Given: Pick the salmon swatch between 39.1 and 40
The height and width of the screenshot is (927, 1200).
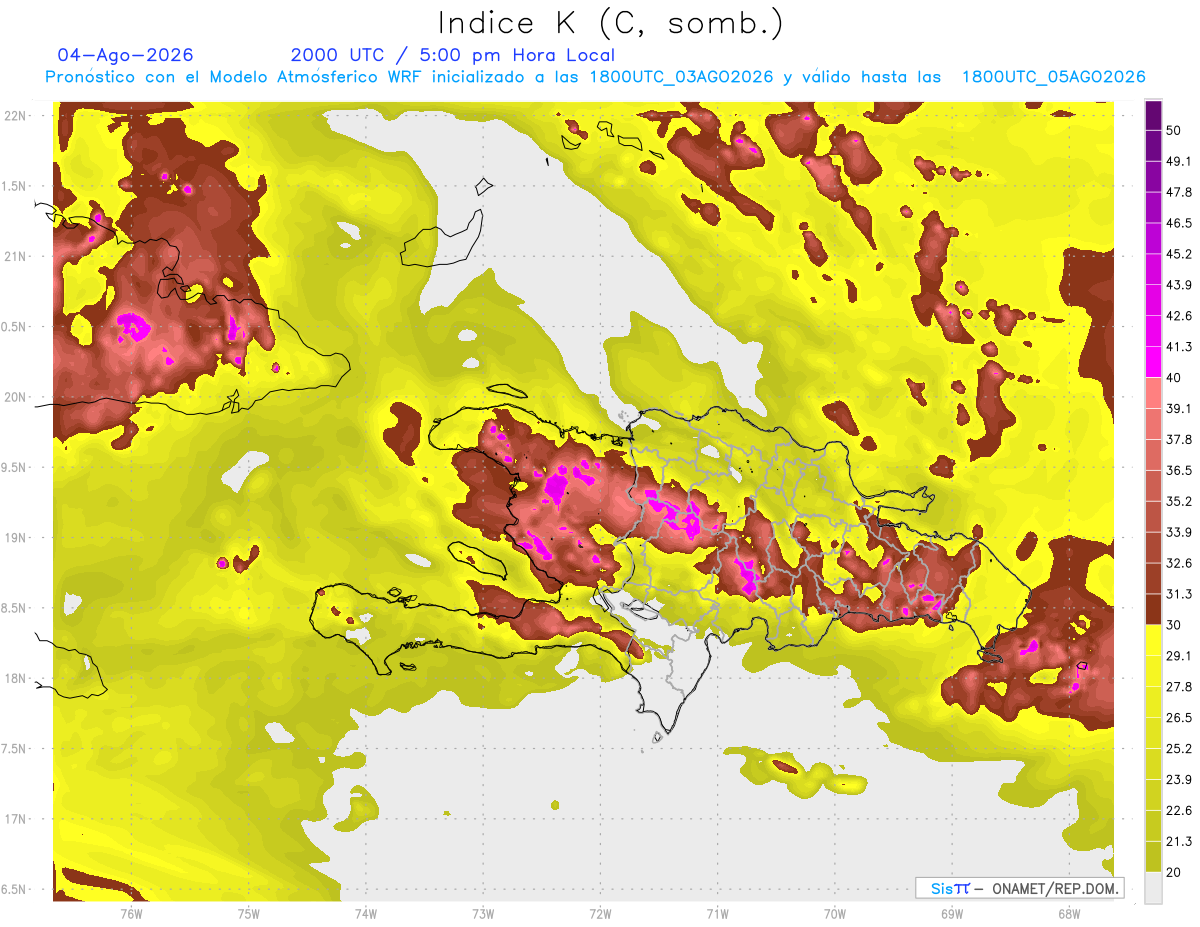Looking at the screenshot, I should pyautogui.click(x=1153, y=393).
